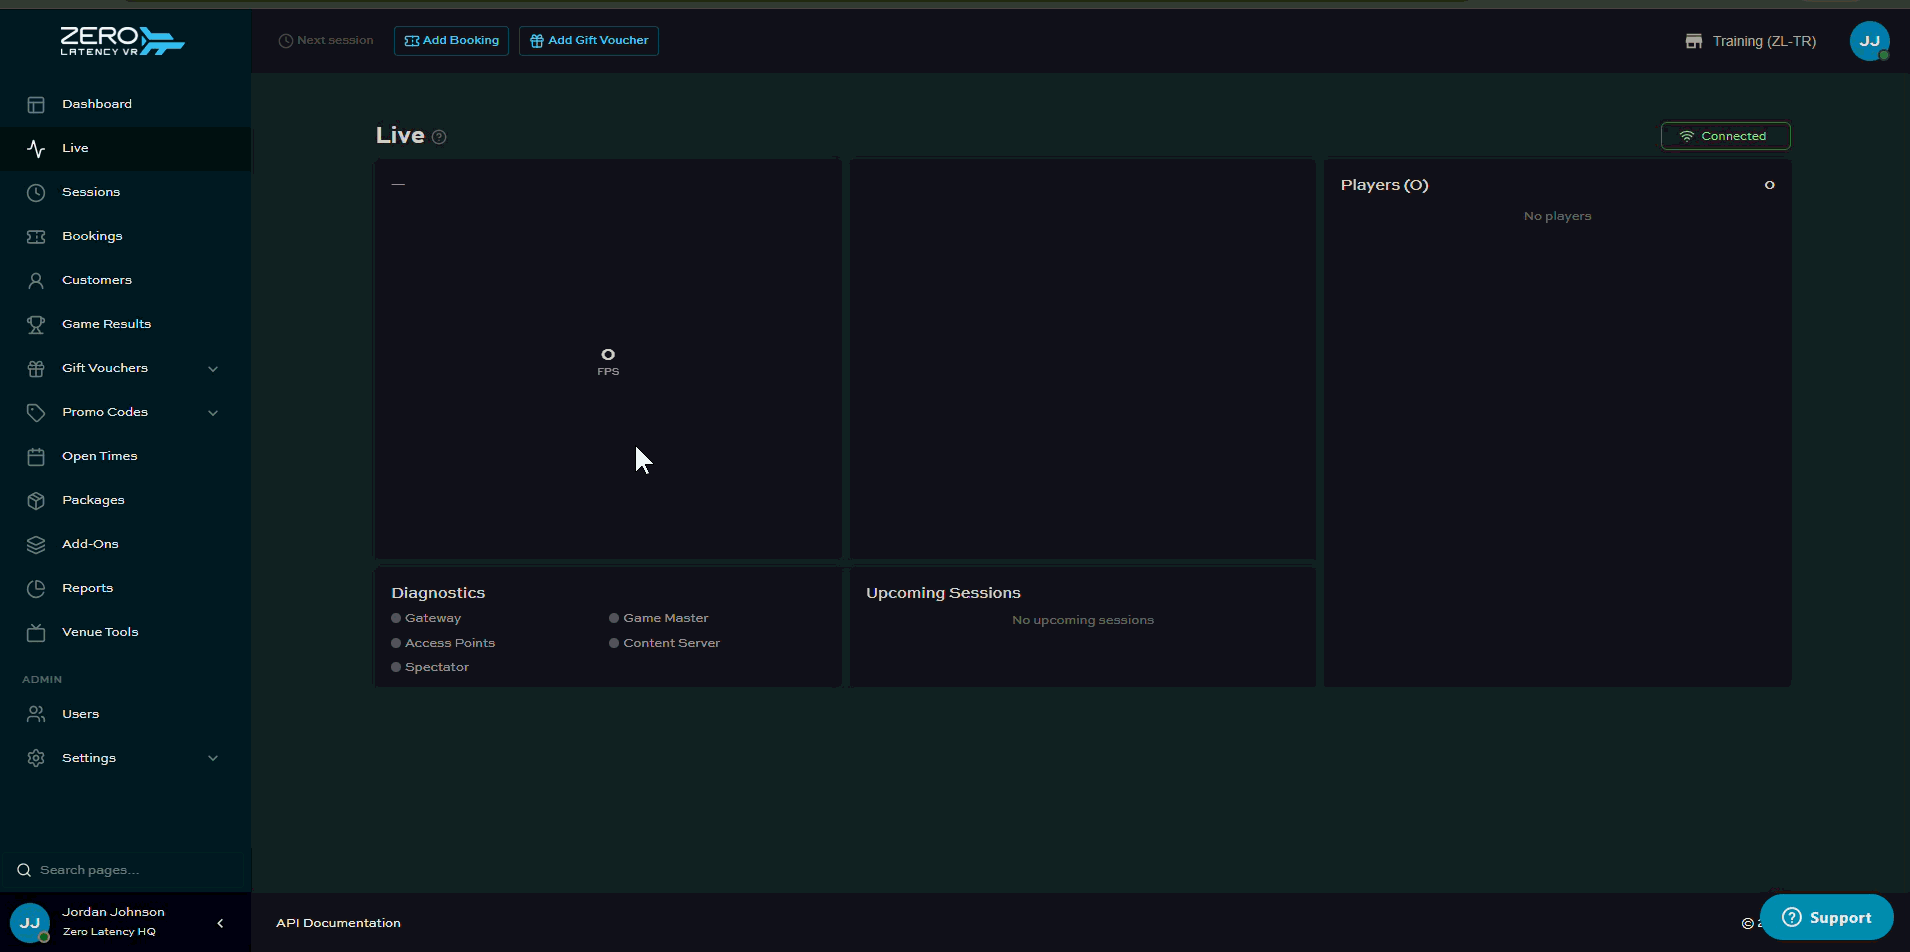Click the 'No upcoming sessions' text
Viewport: 1910px width, 952px height.
tap(1083, 620)
